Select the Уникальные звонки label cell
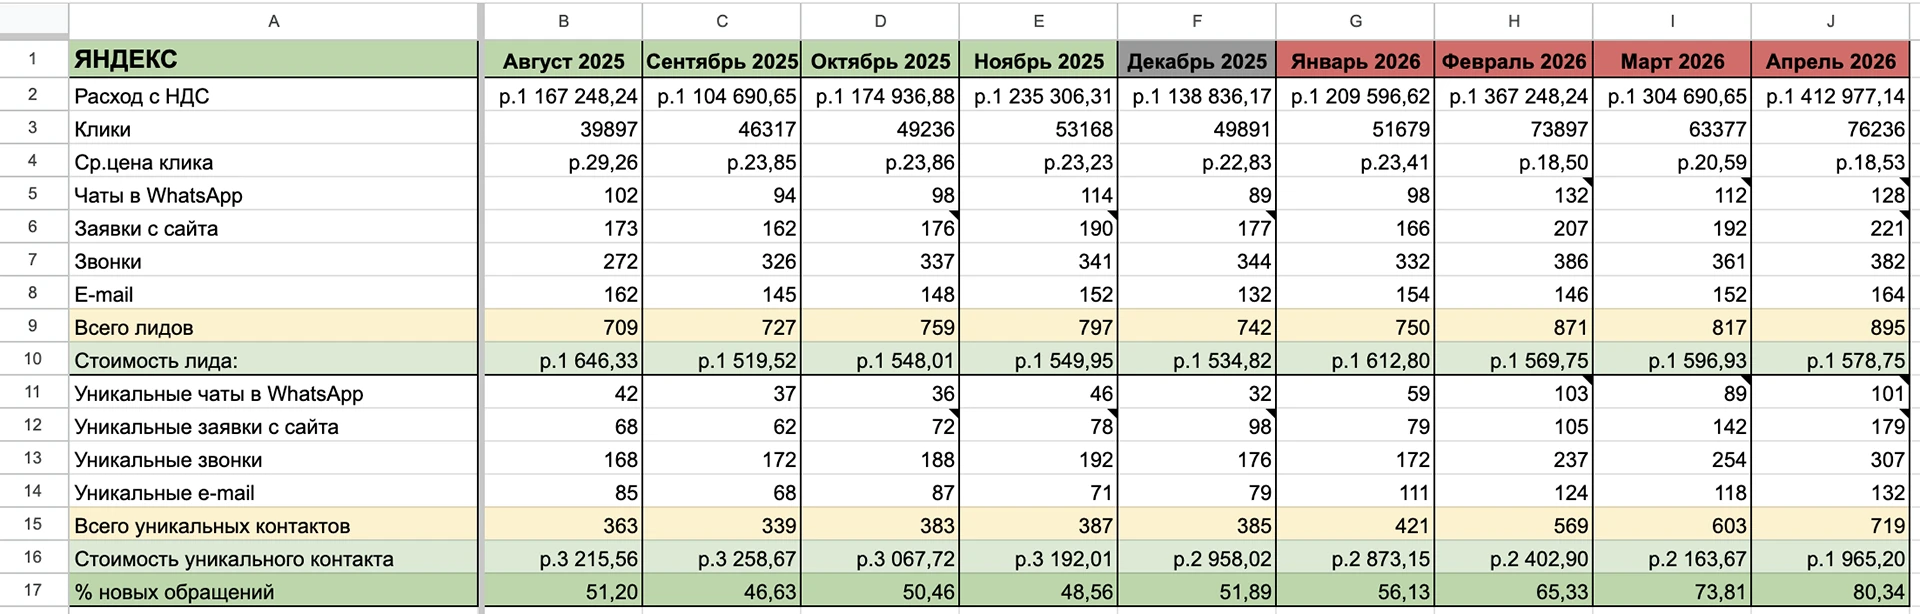Image resolution: width=1920 pixels, height=614 pixels. click(x=274, y=459)
